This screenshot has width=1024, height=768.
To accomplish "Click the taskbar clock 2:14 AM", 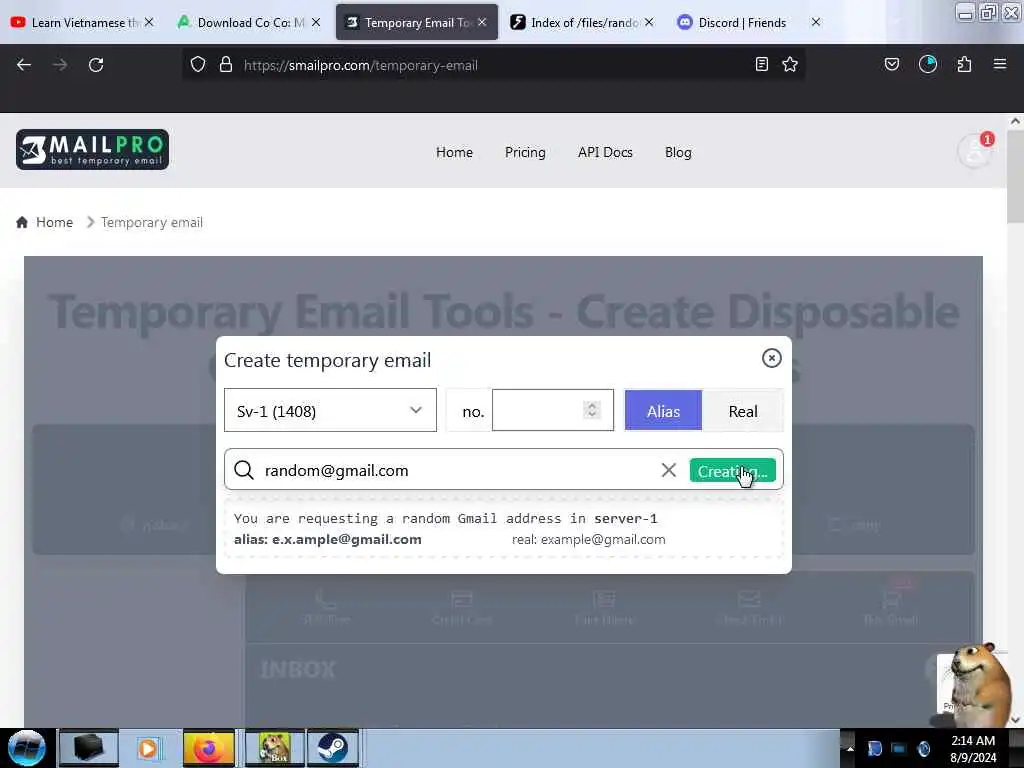I will coord(972,741).
